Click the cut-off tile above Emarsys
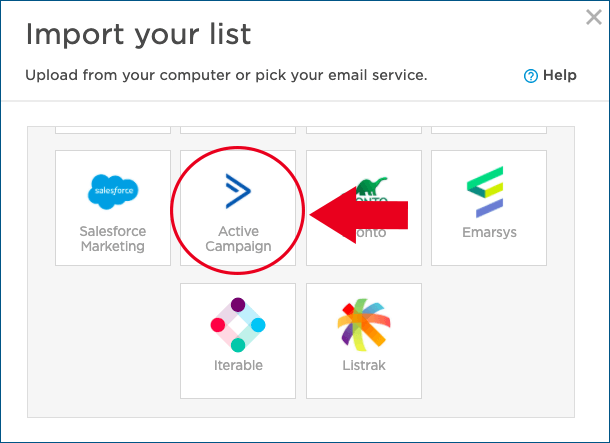The height and width of the screenshot is (443, 610). coord(489,129)
